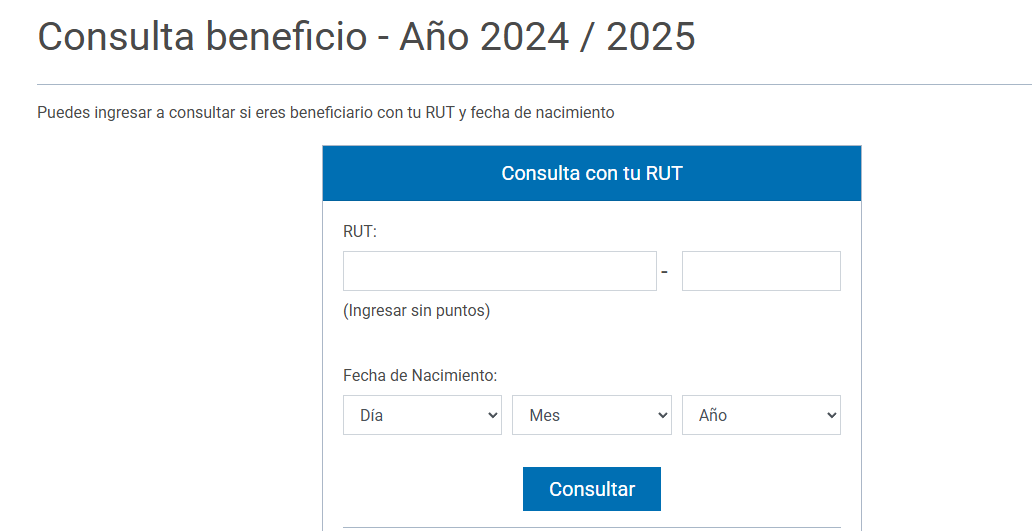
Task: Click the RUT number input field
Action: 499,271
